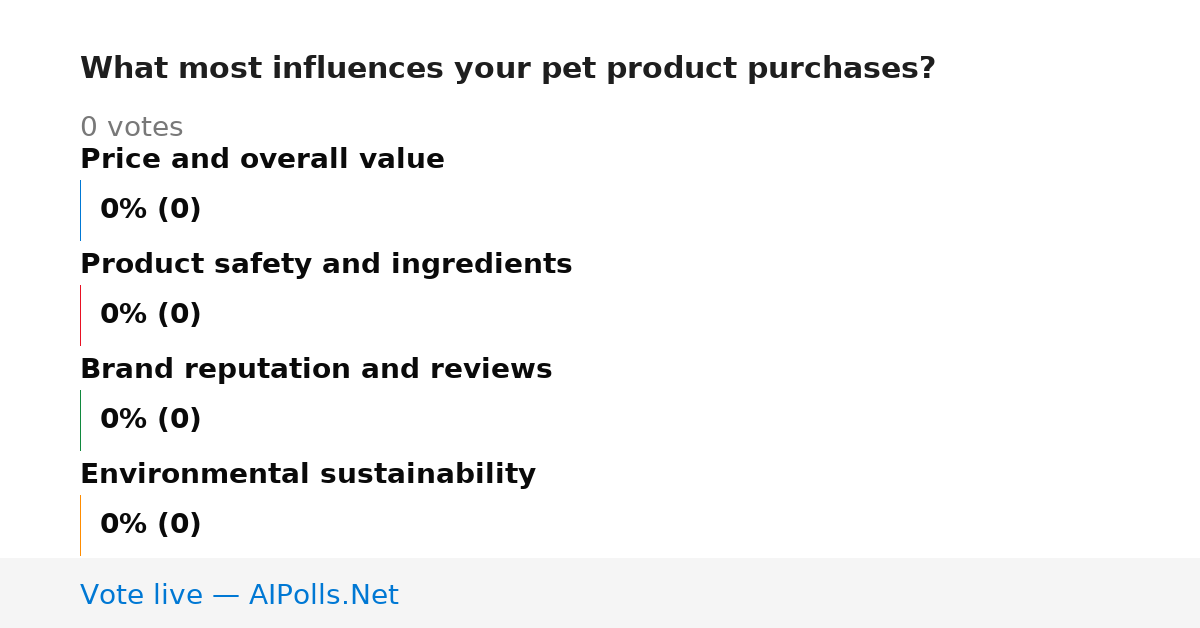The height and width of the screenshot is (628, 1200).
Task: Click the word AIPolls.Net in footer
Action: click(323, 595)
